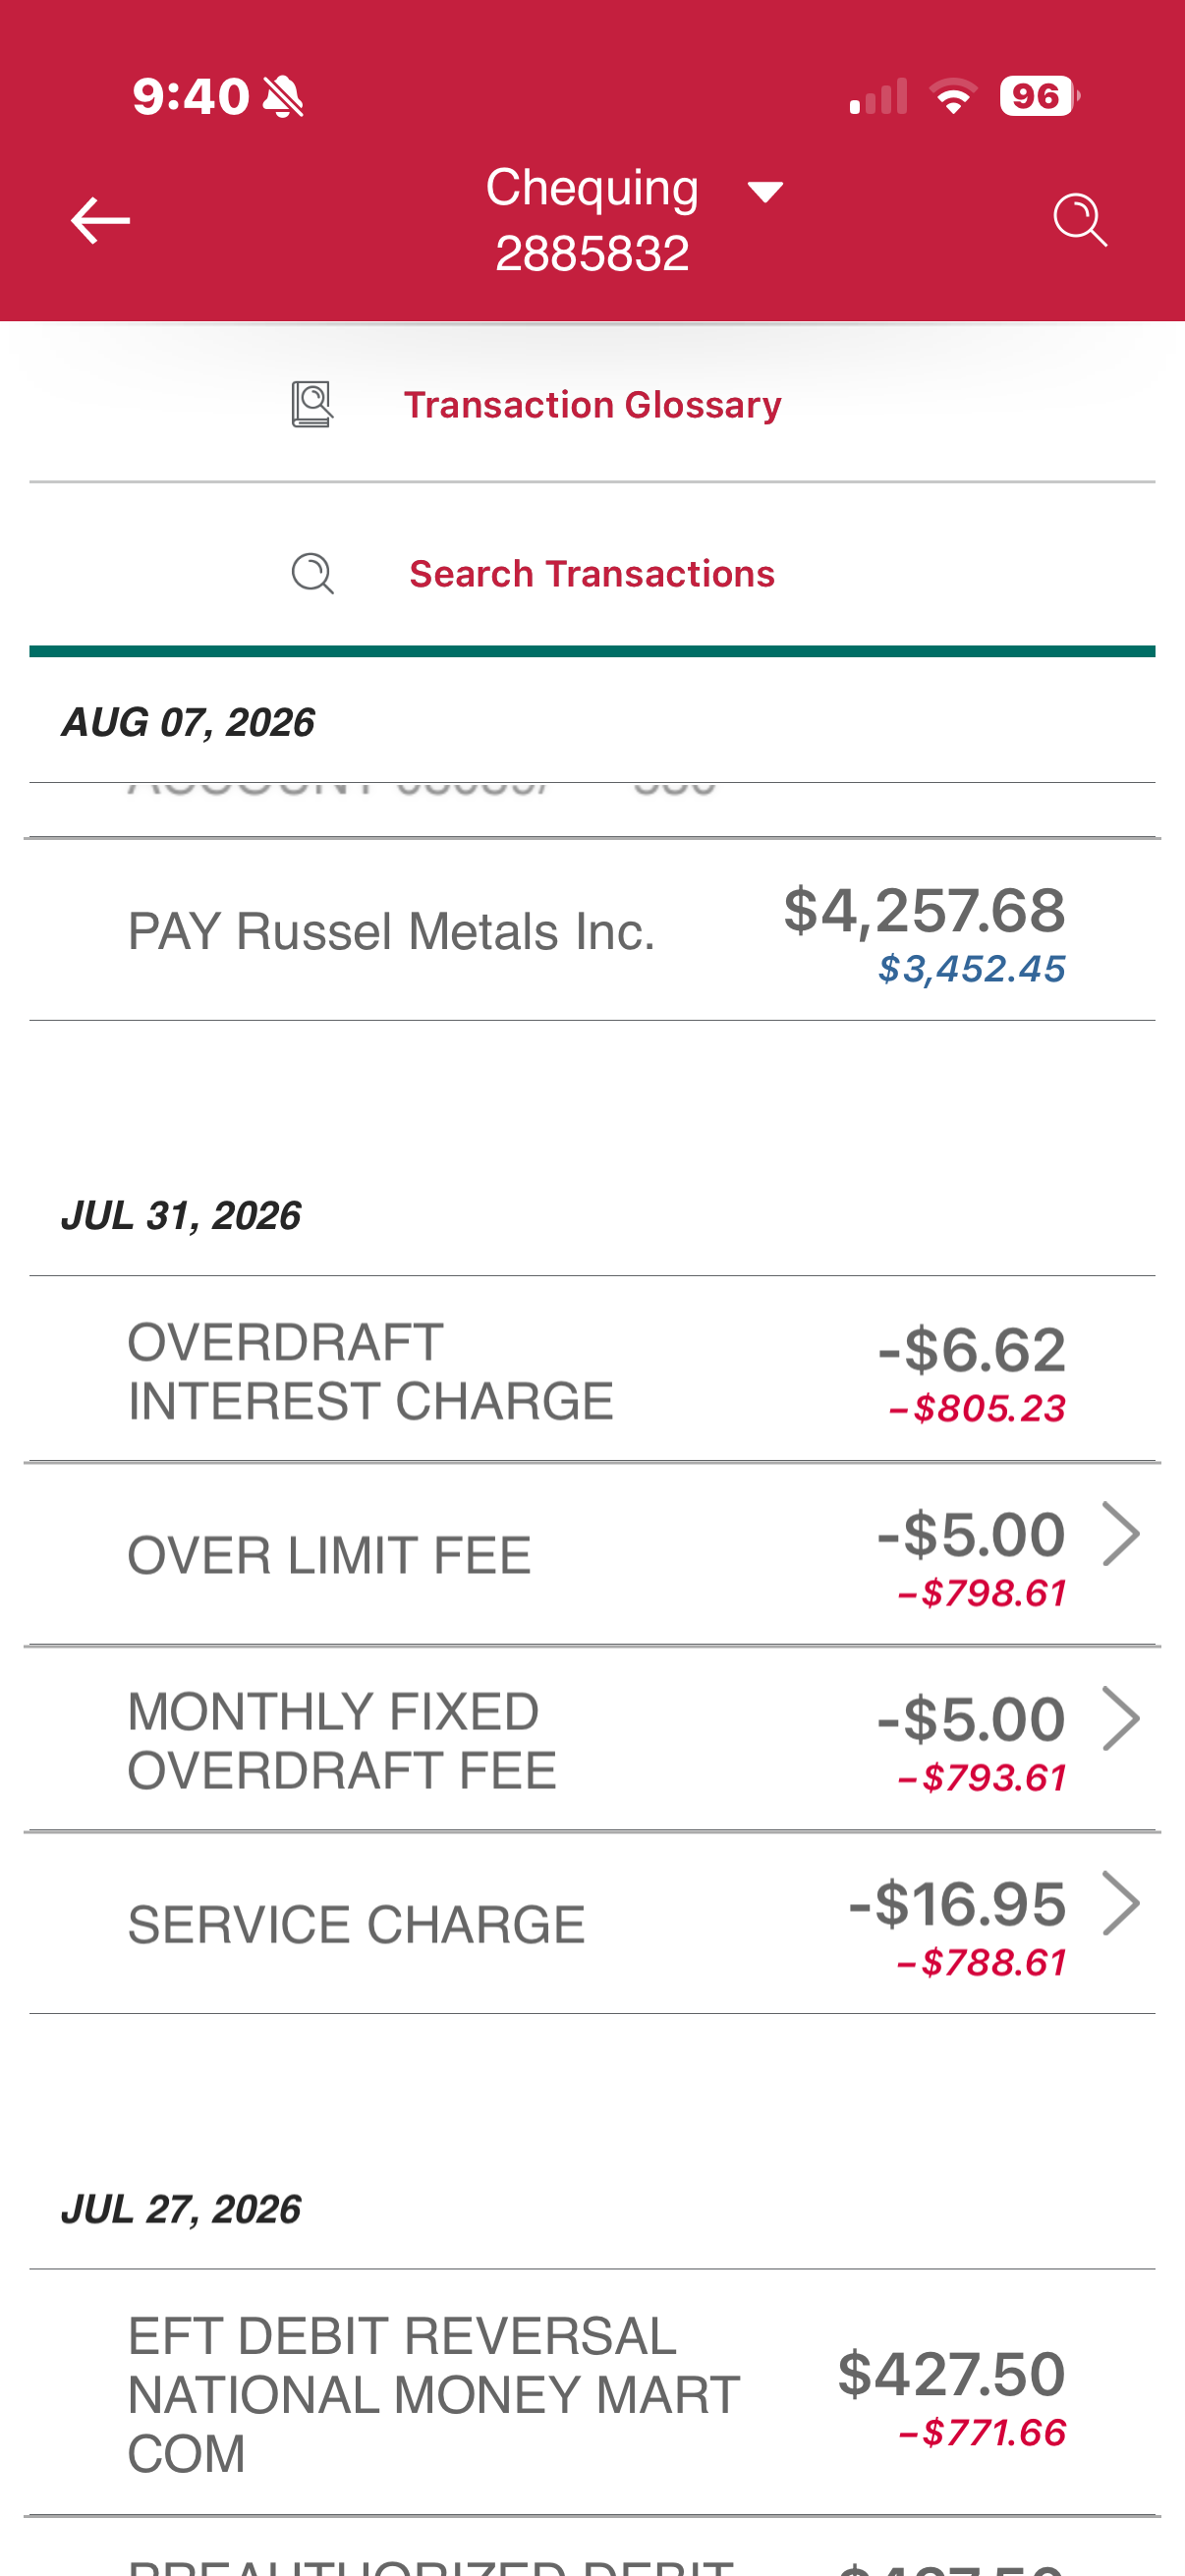Select the OVERDRAFT INTEREST CHARGE transaction
Screen dimensions: 1185x2576
pos(592,1370)
